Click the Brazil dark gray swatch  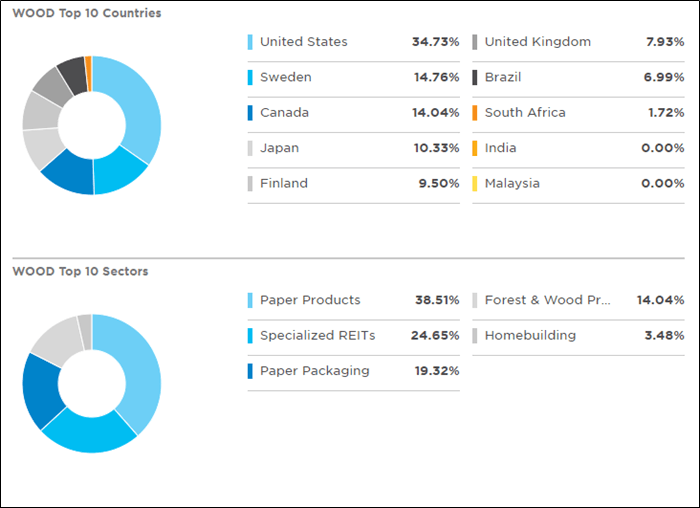pos(474,77)
